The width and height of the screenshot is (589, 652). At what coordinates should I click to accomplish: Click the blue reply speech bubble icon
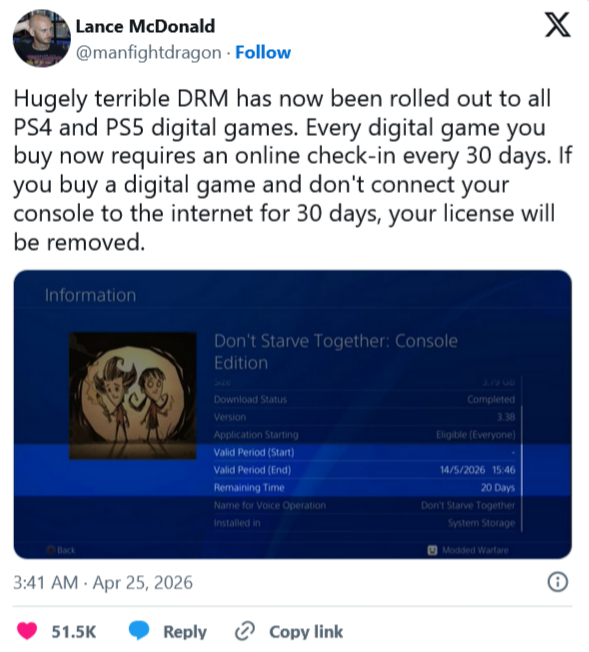(139, 630)
